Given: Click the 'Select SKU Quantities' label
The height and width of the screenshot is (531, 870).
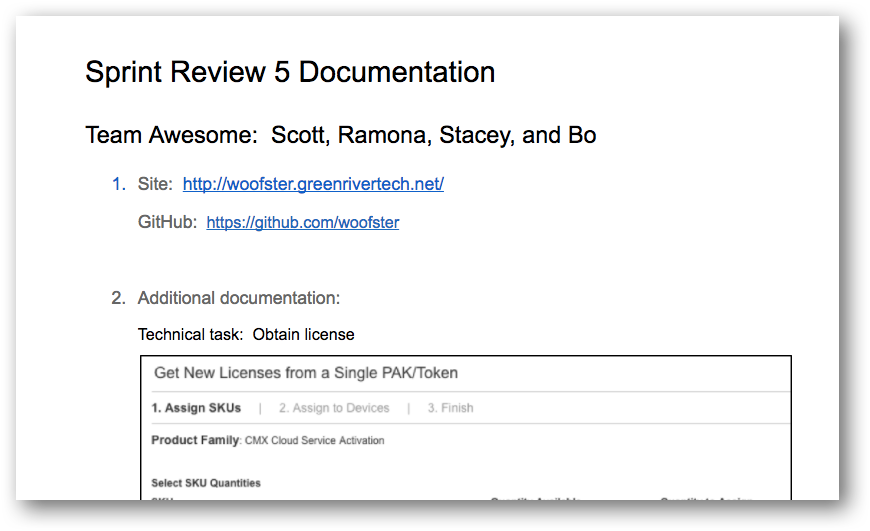Looking at the screenshot, I should click(206, 483).
